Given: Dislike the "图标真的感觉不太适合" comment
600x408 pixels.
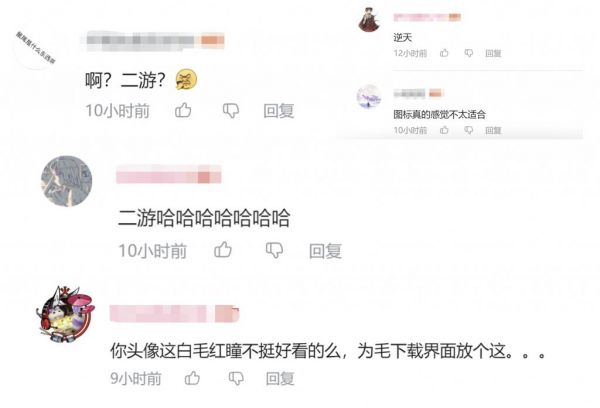Looking at the screenshot, I should point(469,131).
